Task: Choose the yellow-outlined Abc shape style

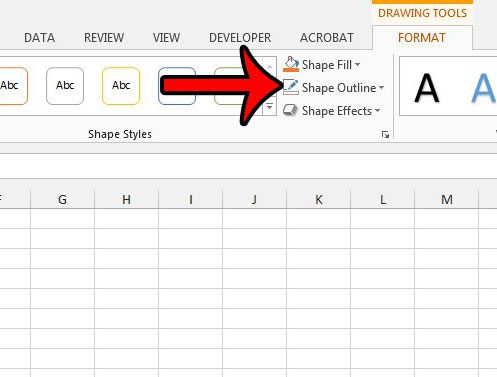Action: [x=121, y=86]
